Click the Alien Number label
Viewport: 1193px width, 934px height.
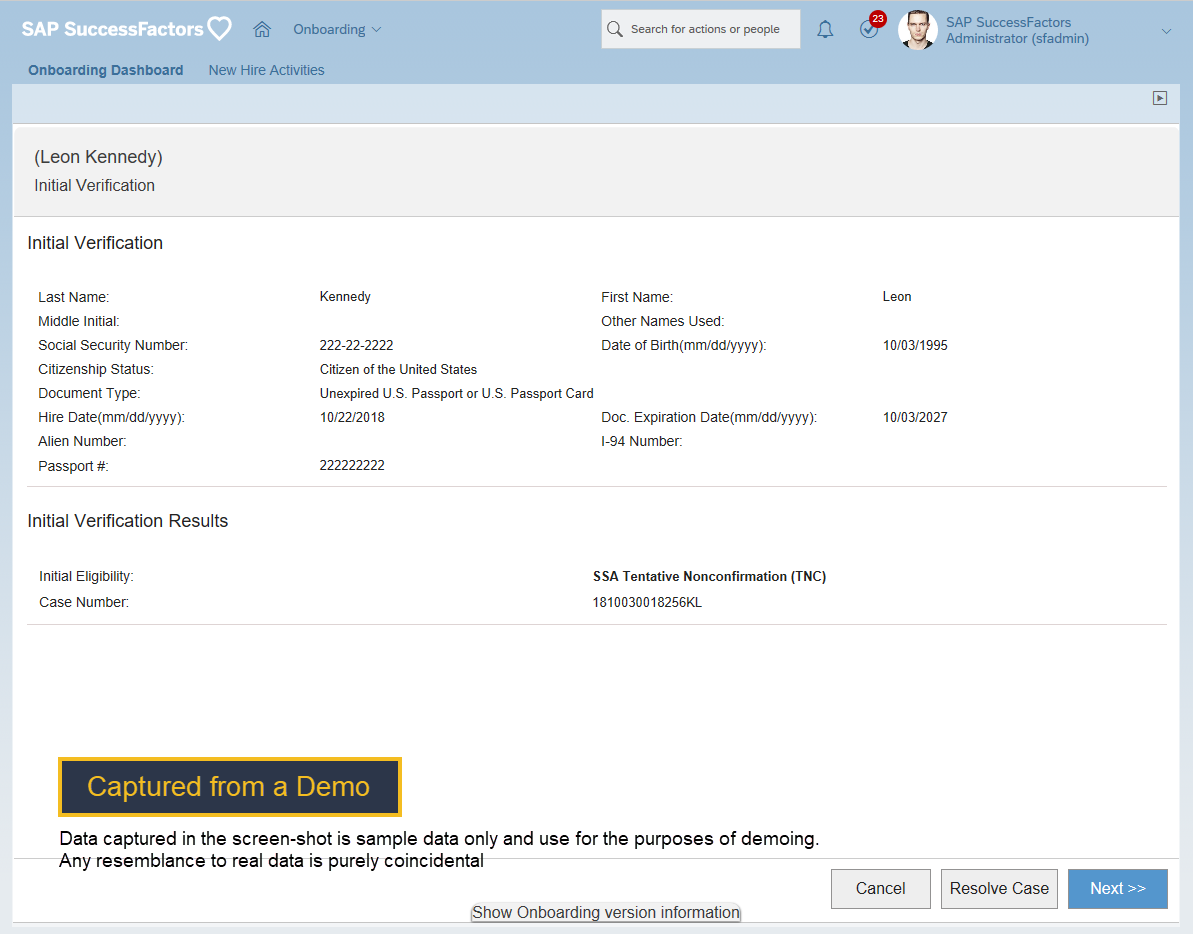[x=82, y=441]
